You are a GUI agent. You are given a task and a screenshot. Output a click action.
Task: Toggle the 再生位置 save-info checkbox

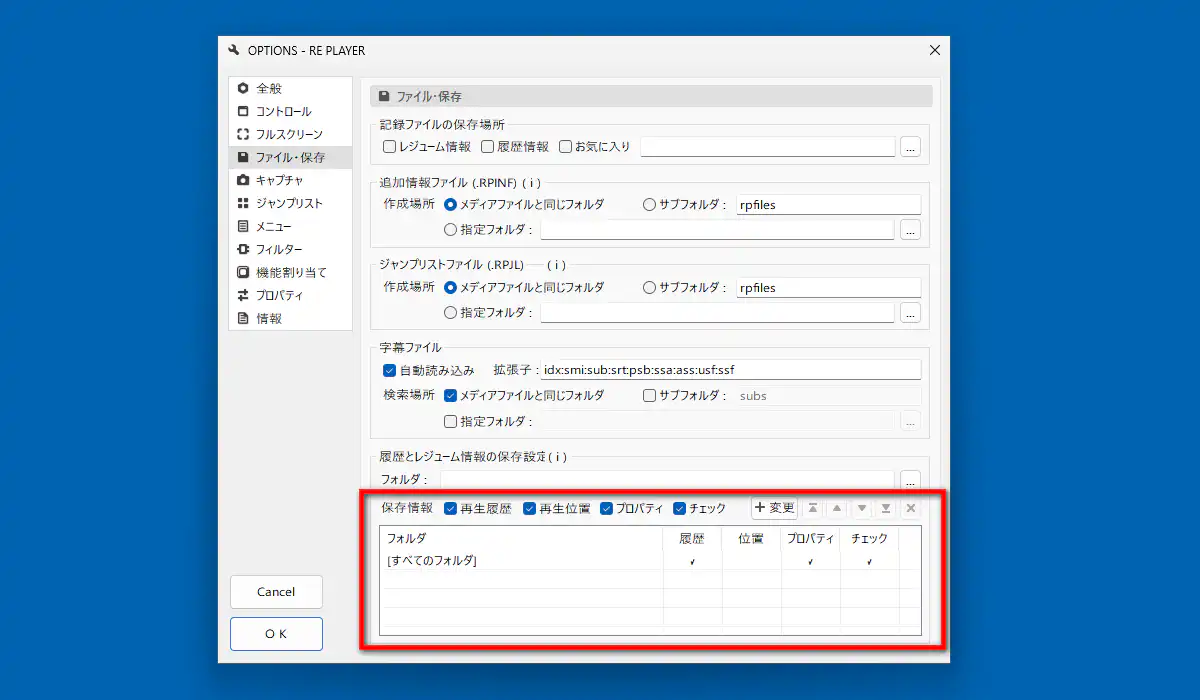530,508
